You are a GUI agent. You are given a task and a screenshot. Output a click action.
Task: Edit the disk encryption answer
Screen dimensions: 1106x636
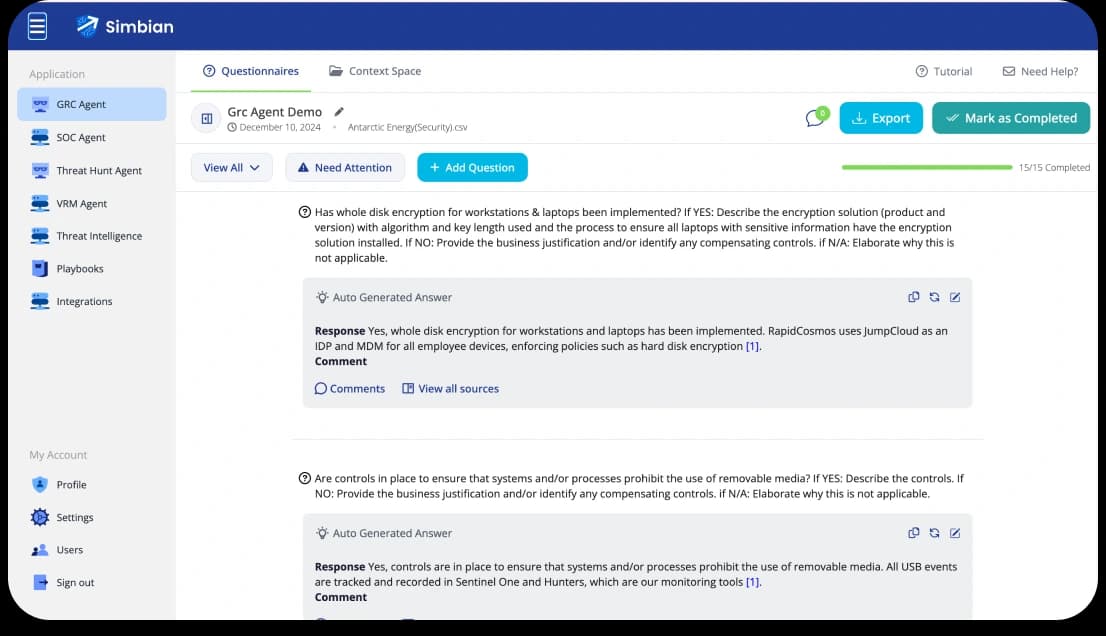pyautogui.click(x=955, y=297)
